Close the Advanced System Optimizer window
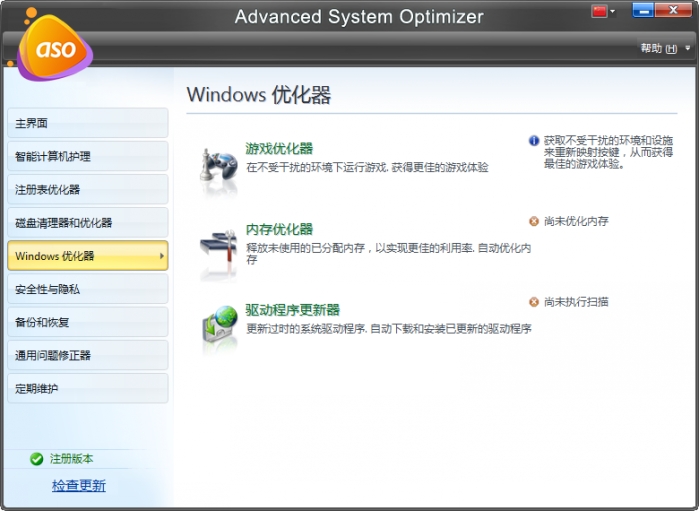 [673, 11]
